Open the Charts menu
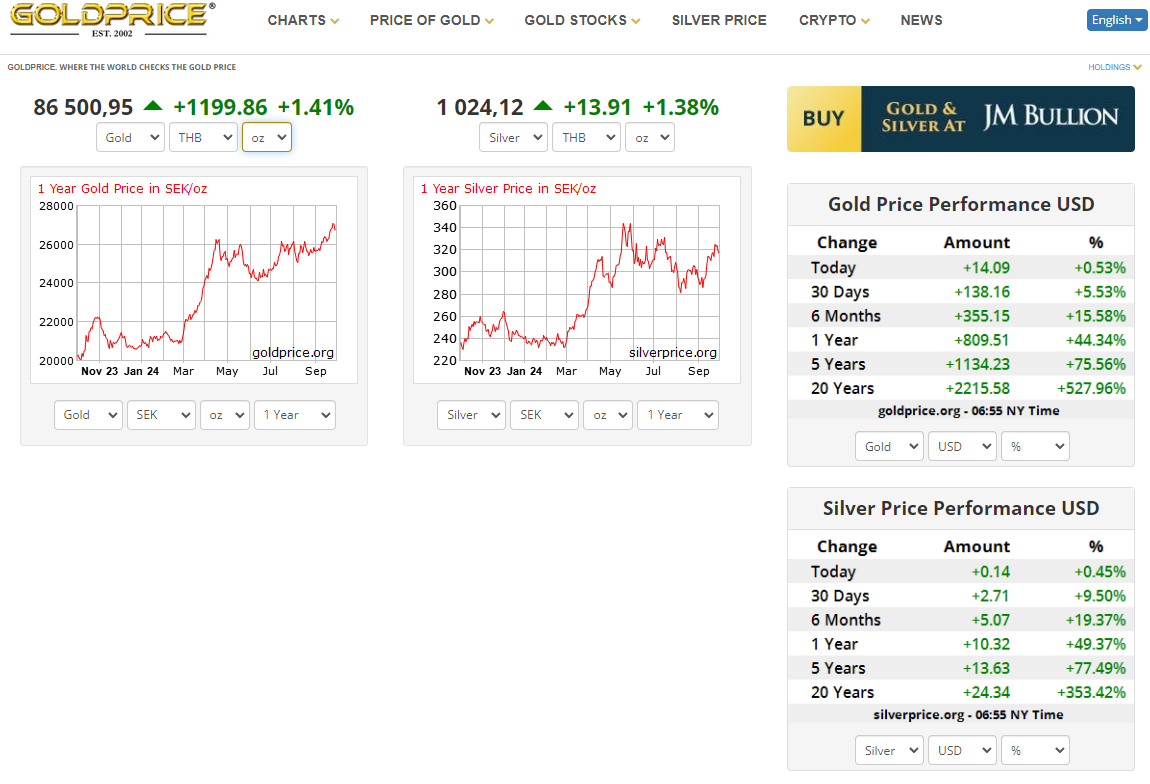1150x784 pixels. coord(303,20)
